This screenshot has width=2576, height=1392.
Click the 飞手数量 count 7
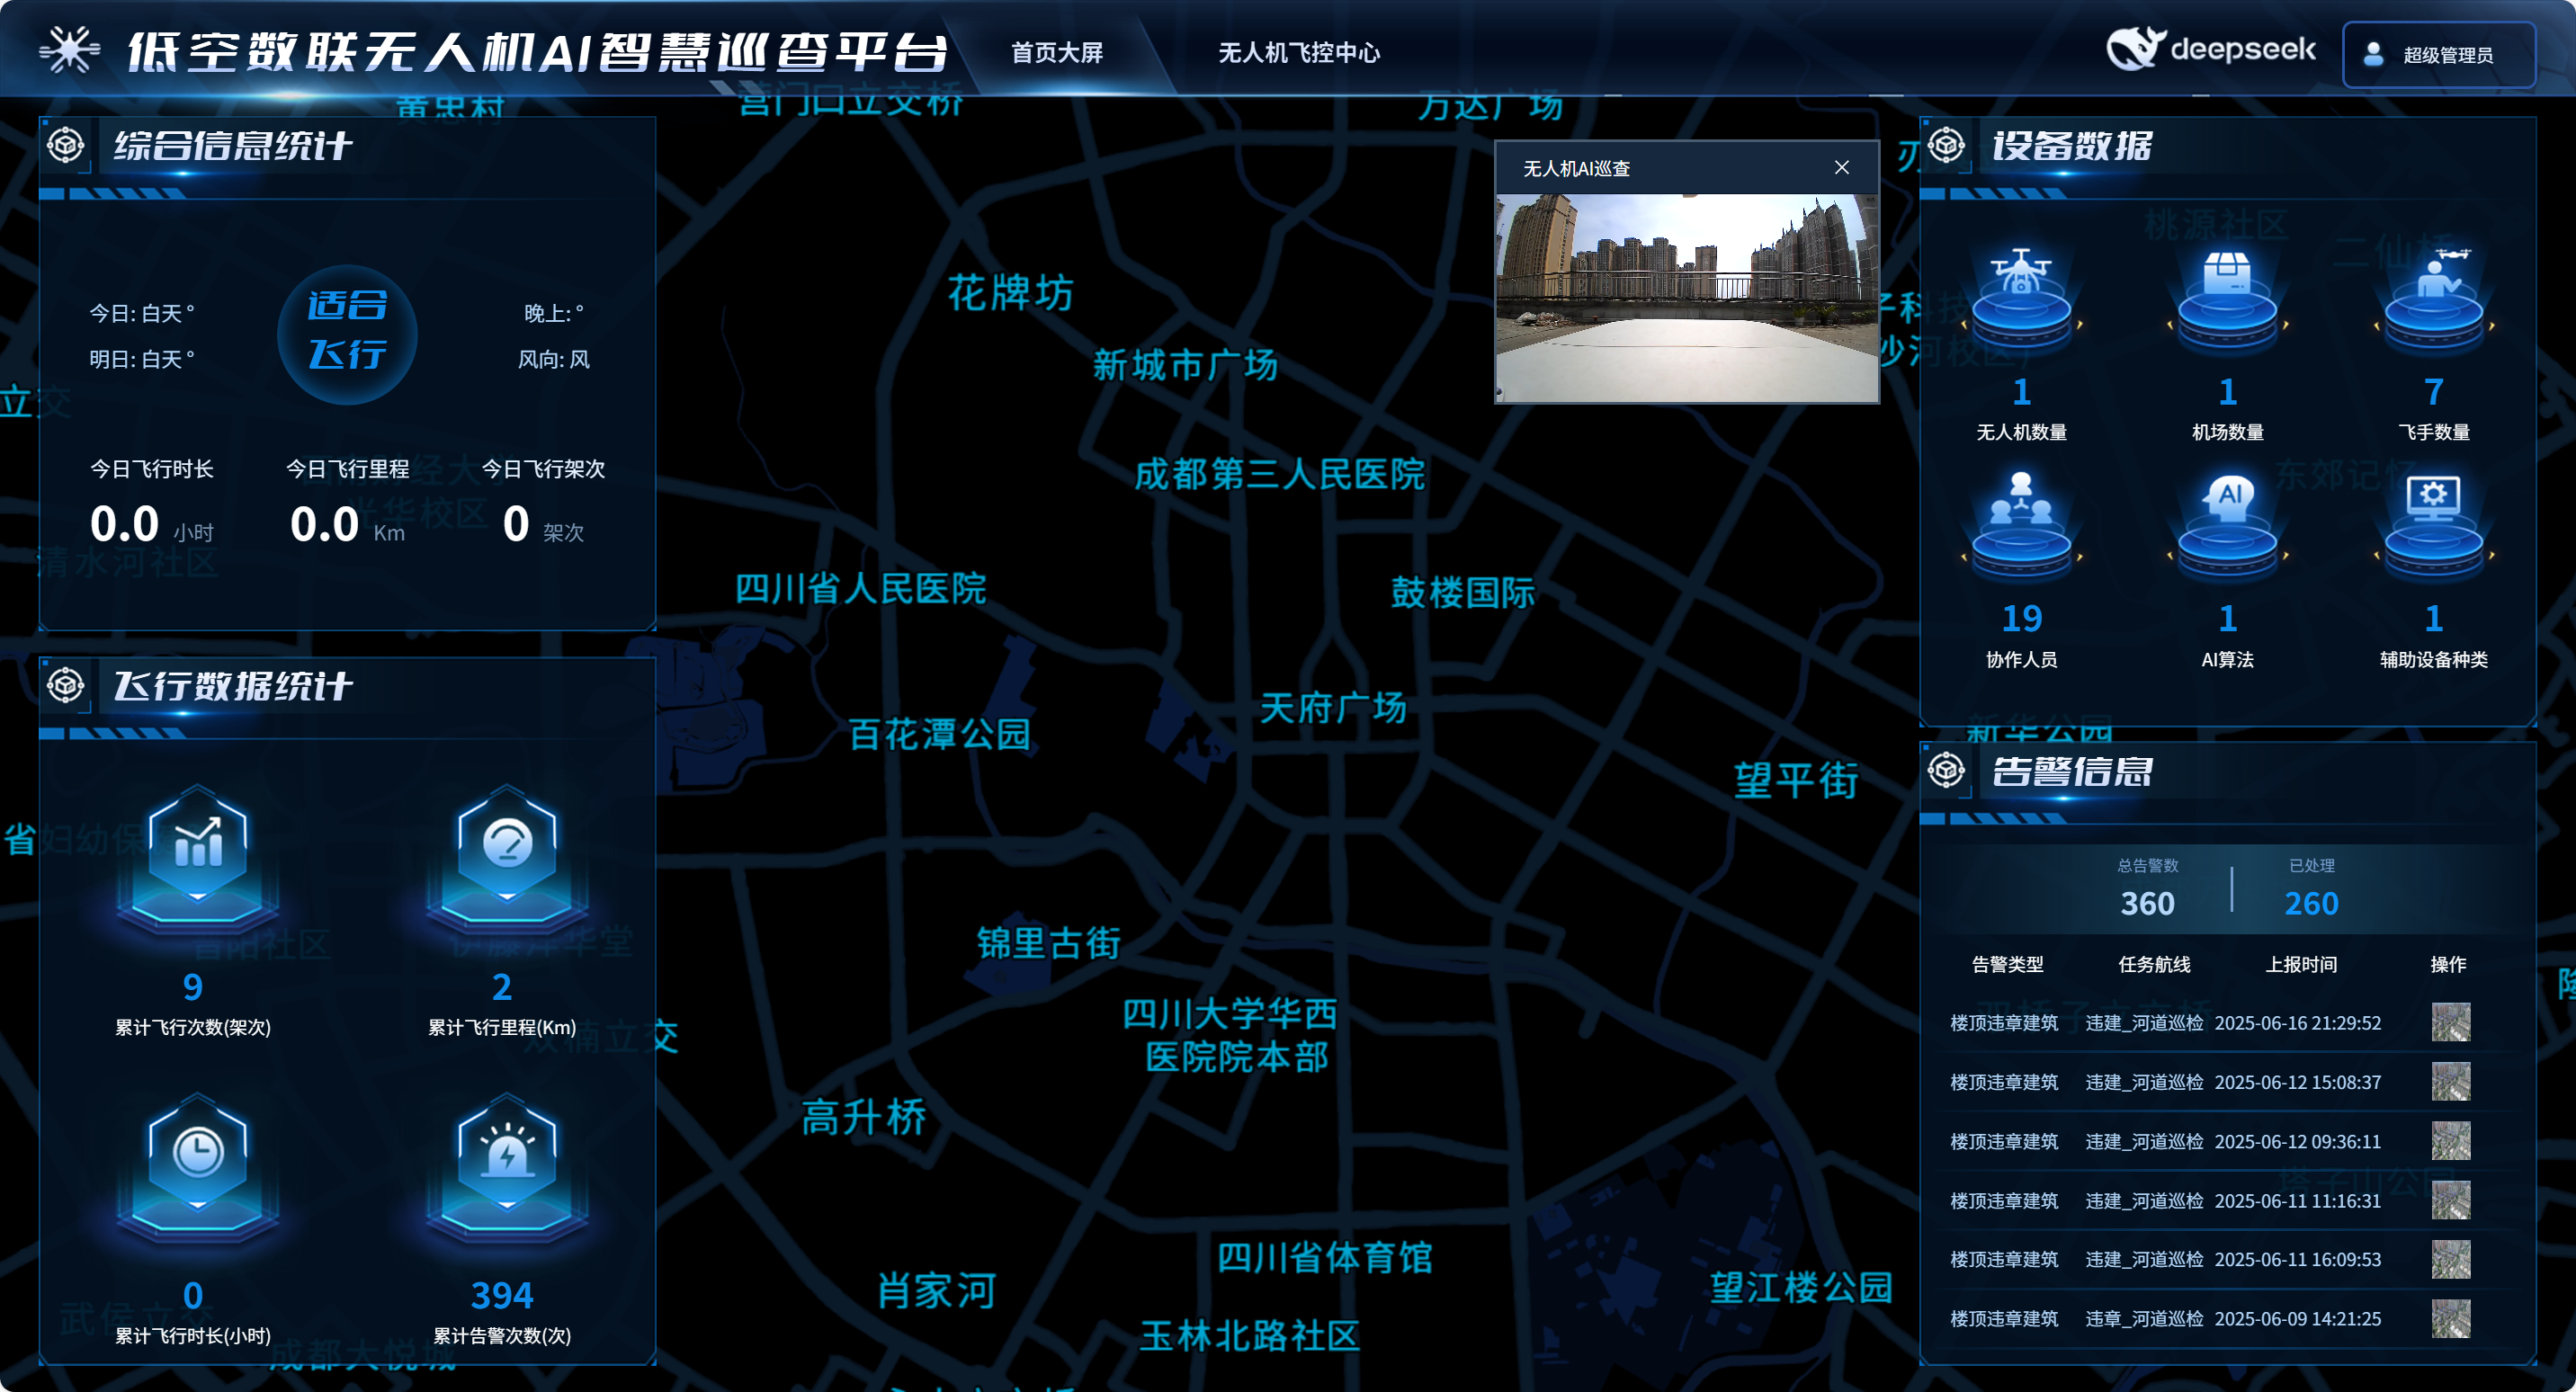tap(2433, 391)
